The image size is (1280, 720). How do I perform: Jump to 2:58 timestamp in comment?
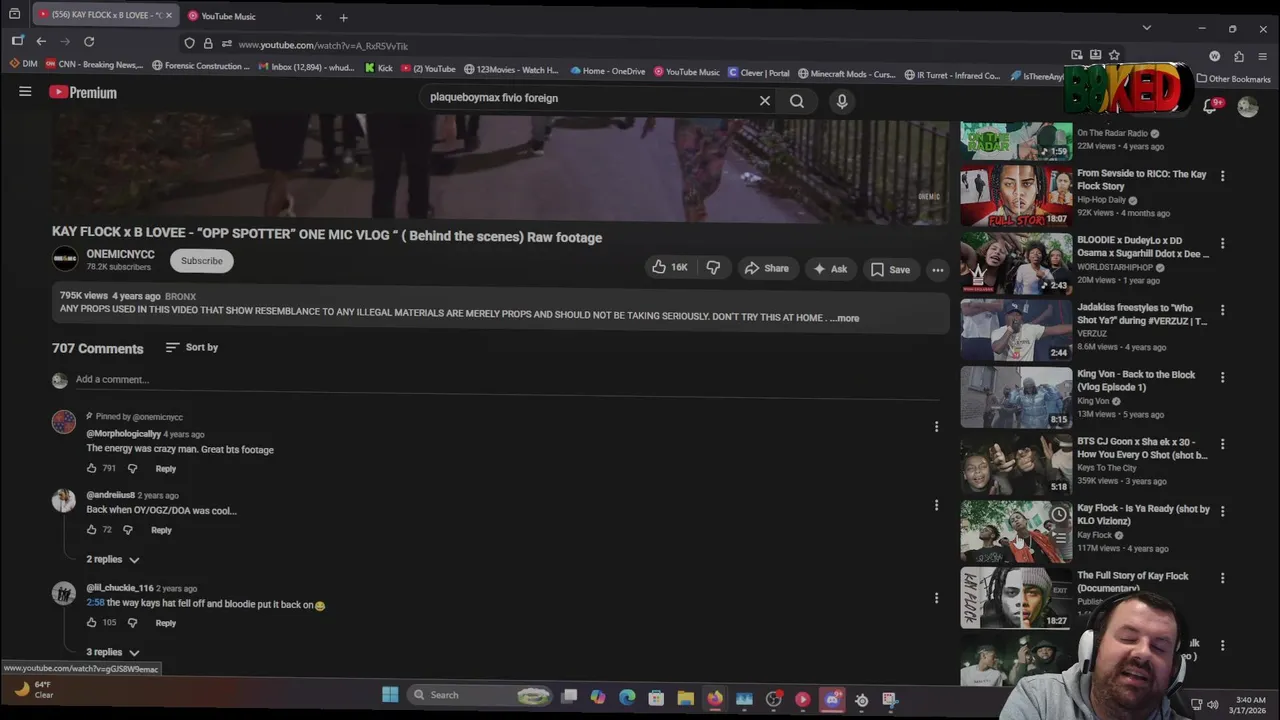(x=95, y=604)
